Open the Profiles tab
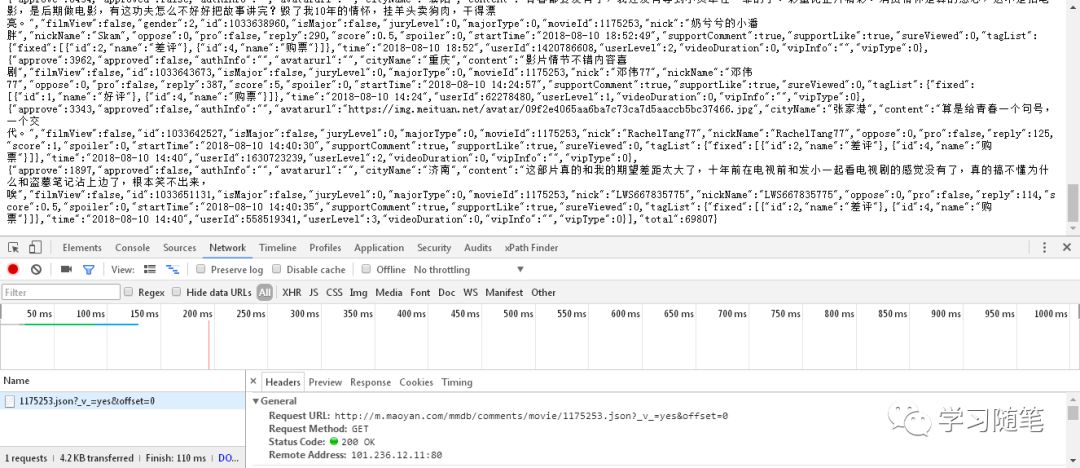This screenshot has width=1080, height=468. (x=325, y=247)
